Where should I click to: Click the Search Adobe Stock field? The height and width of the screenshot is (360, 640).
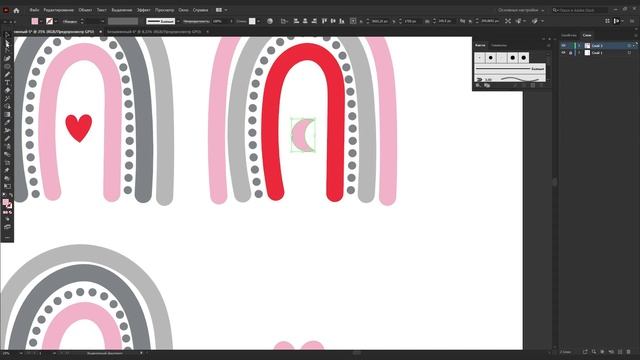click(580, 10)
